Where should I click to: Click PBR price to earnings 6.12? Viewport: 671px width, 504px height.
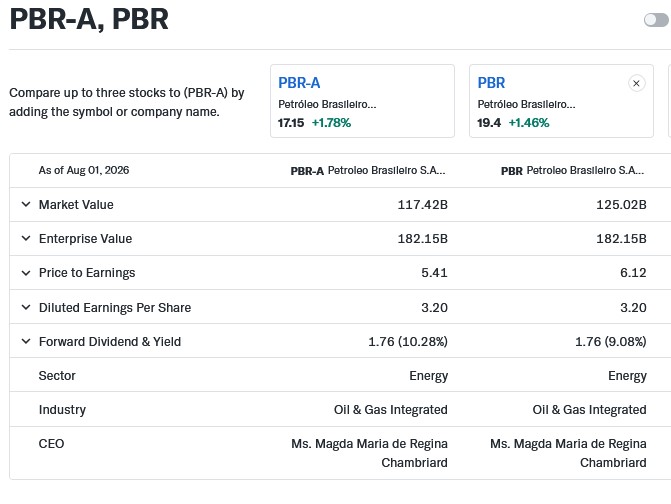tap(633, 273)
